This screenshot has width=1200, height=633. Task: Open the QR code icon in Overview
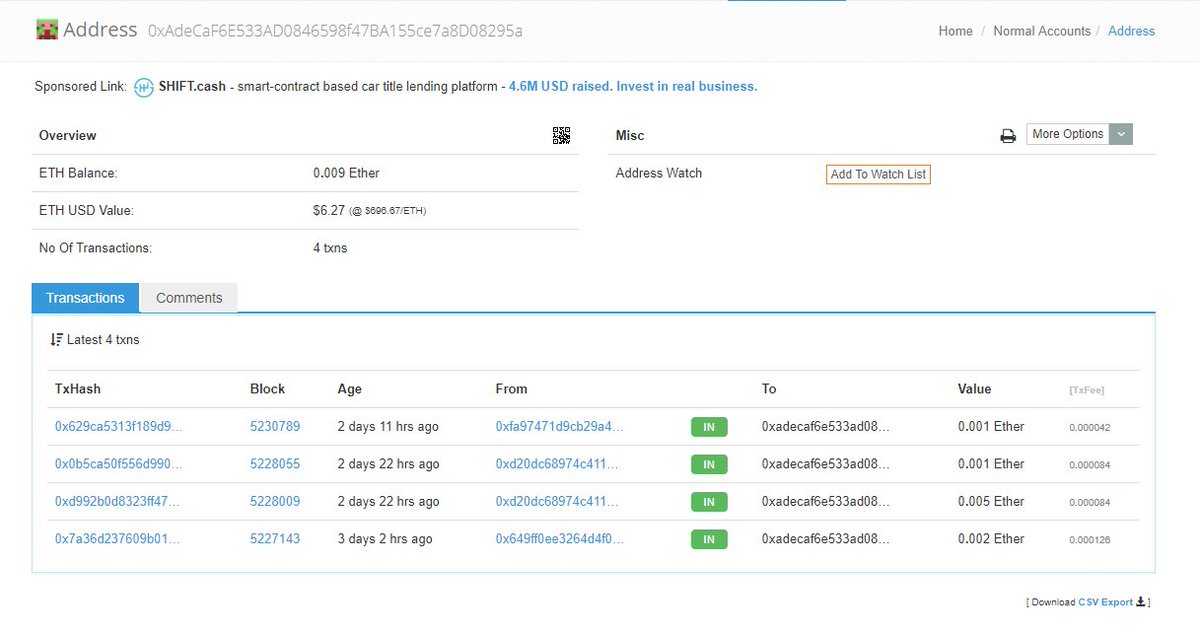tap(561, 136)
